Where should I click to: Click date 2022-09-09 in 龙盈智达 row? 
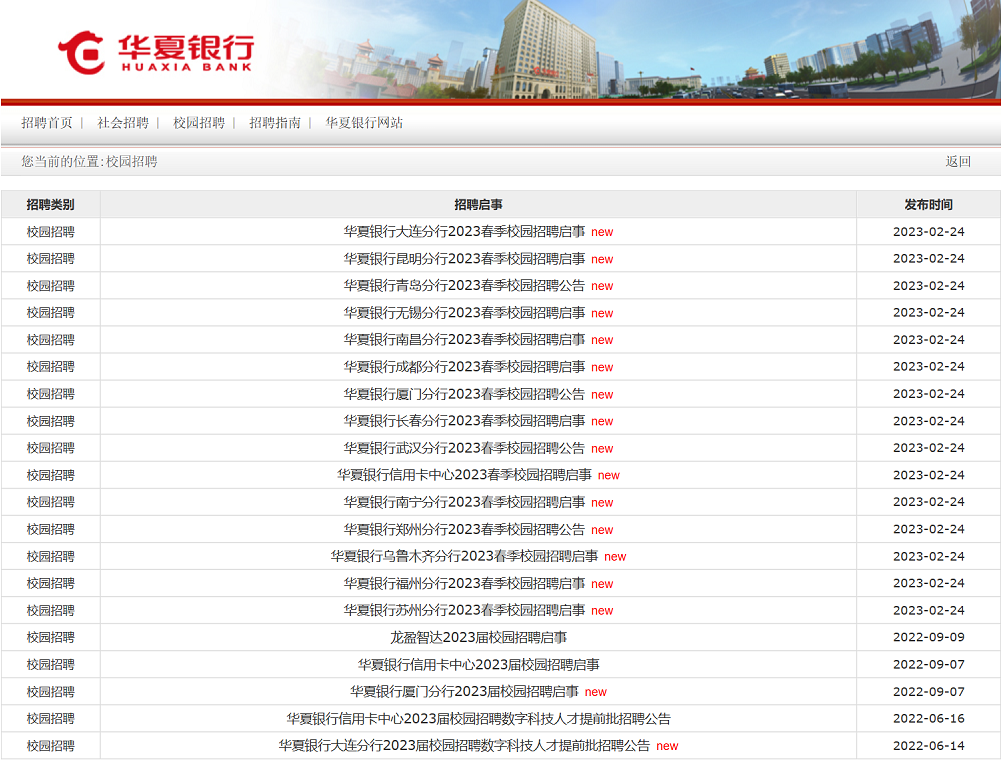929,638
